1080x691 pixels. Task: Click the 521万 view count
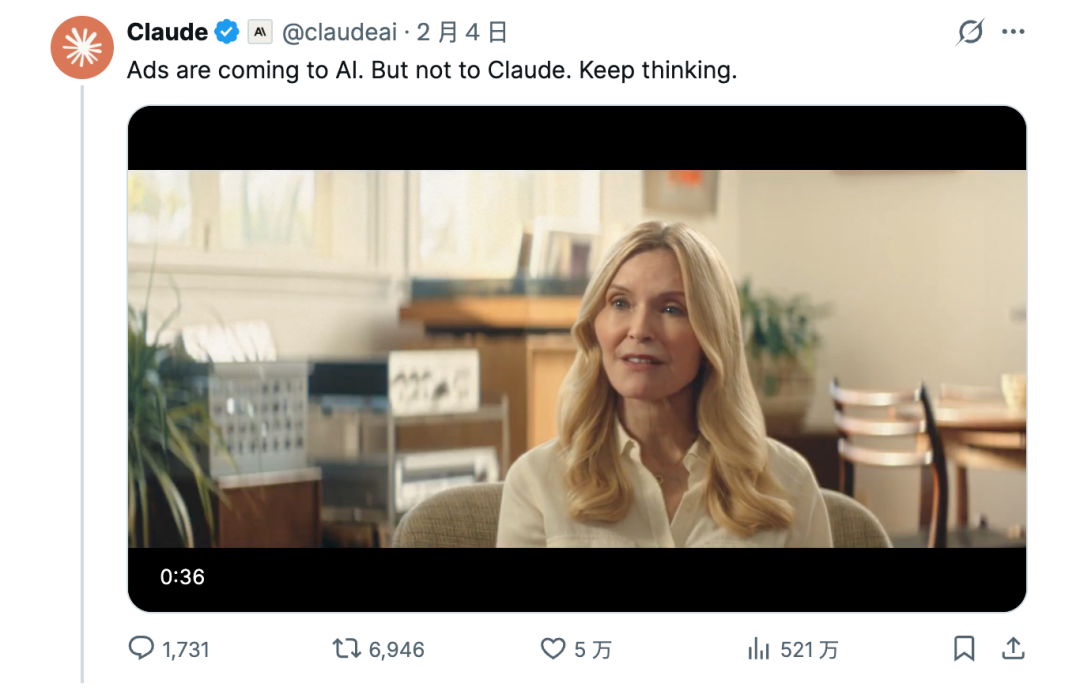[x=809, y=650]
